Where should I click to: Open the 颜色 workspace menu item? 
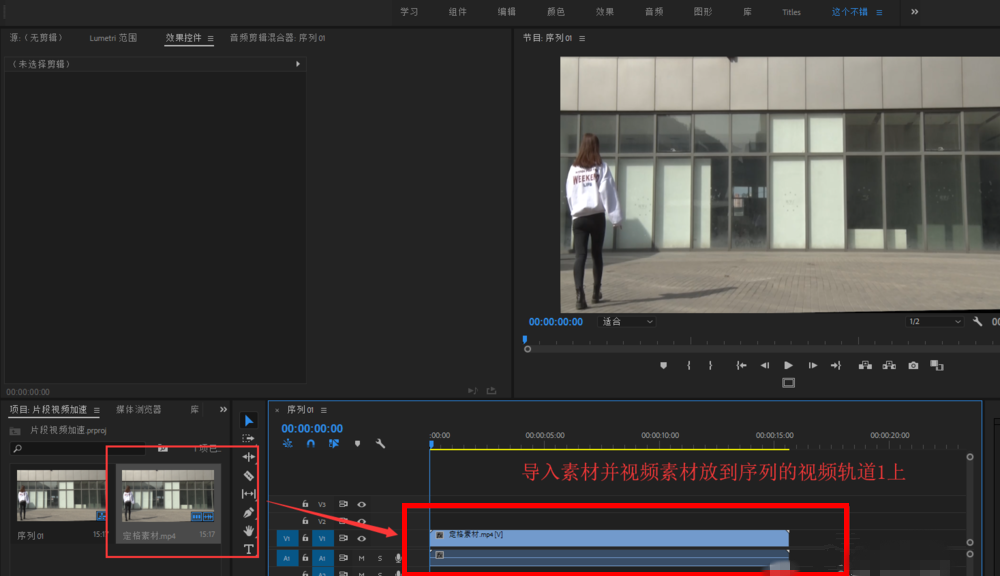tap(555, 13)
